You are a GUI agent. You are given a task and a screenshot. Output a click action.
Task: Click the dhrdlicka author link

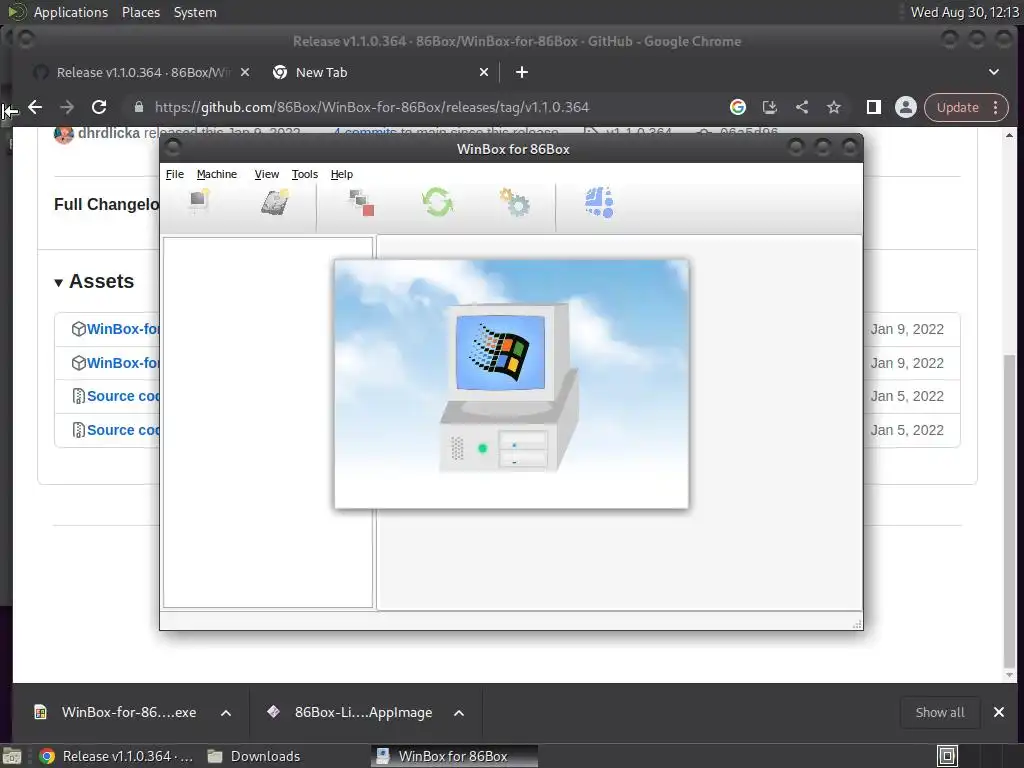[x=108, y=133]
